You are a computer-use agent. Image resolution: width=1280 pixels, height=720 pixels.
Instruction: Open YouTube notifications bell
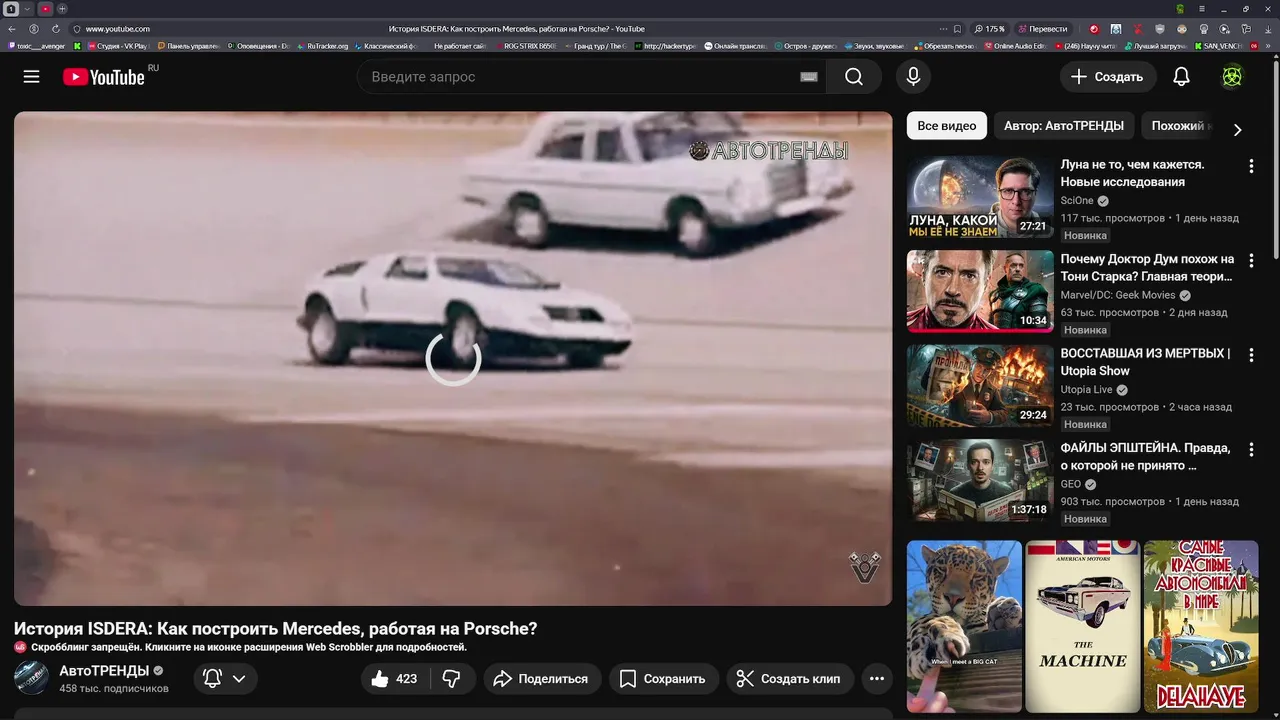1181,77
